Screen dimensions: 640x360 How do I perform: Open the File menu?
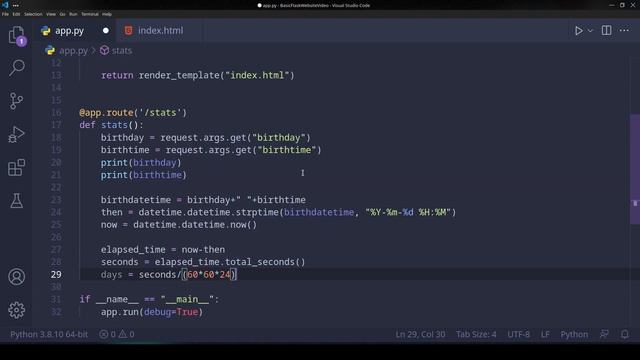[x=5, y=14]
